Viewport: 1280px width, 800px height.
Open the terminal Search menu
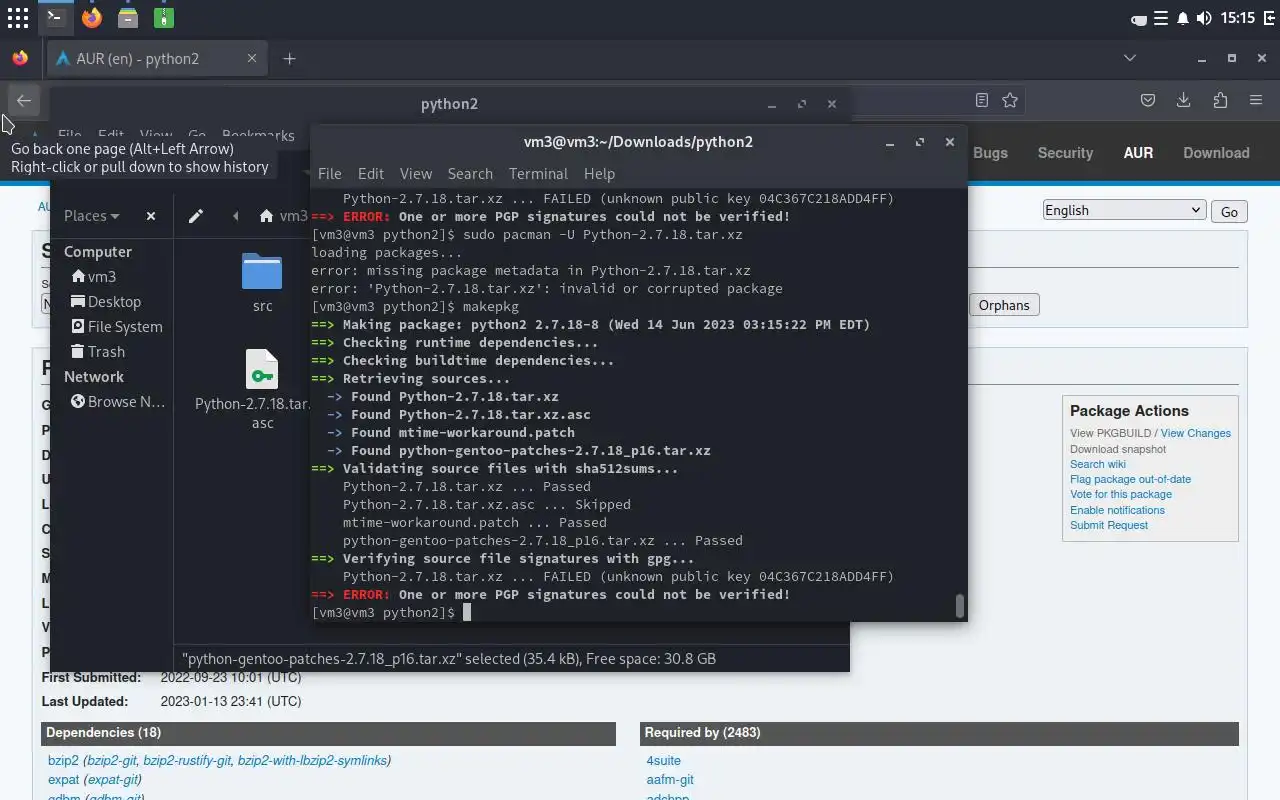coord(470,173)
